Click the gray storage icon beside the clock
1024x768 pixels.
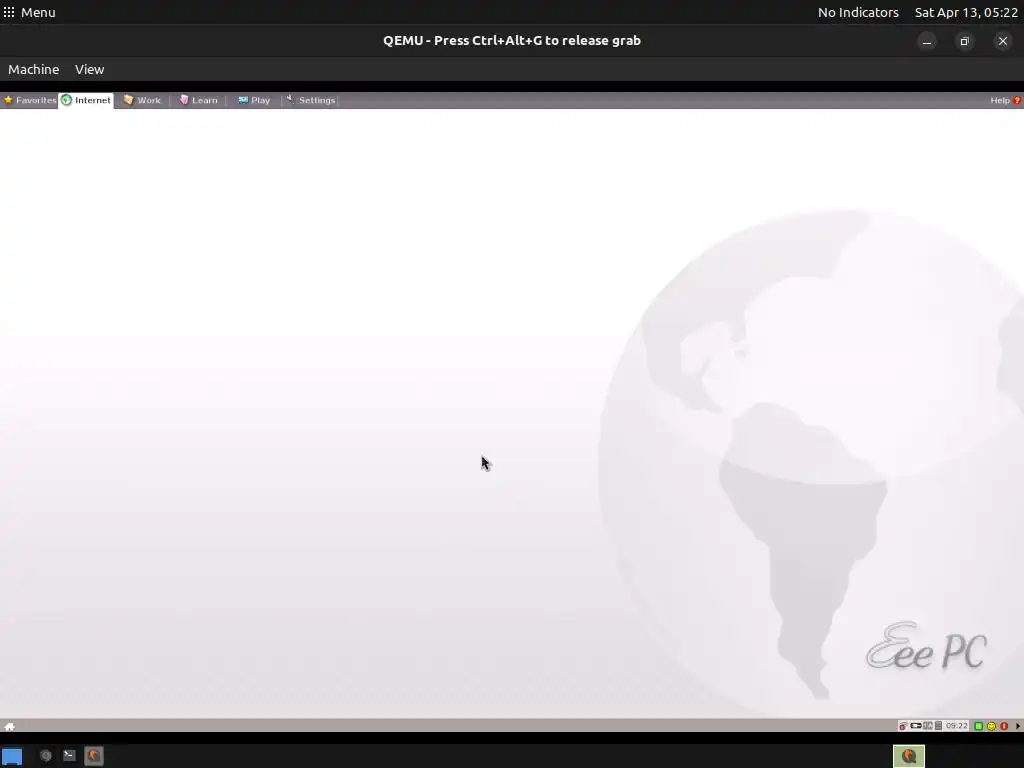(938, 726)
